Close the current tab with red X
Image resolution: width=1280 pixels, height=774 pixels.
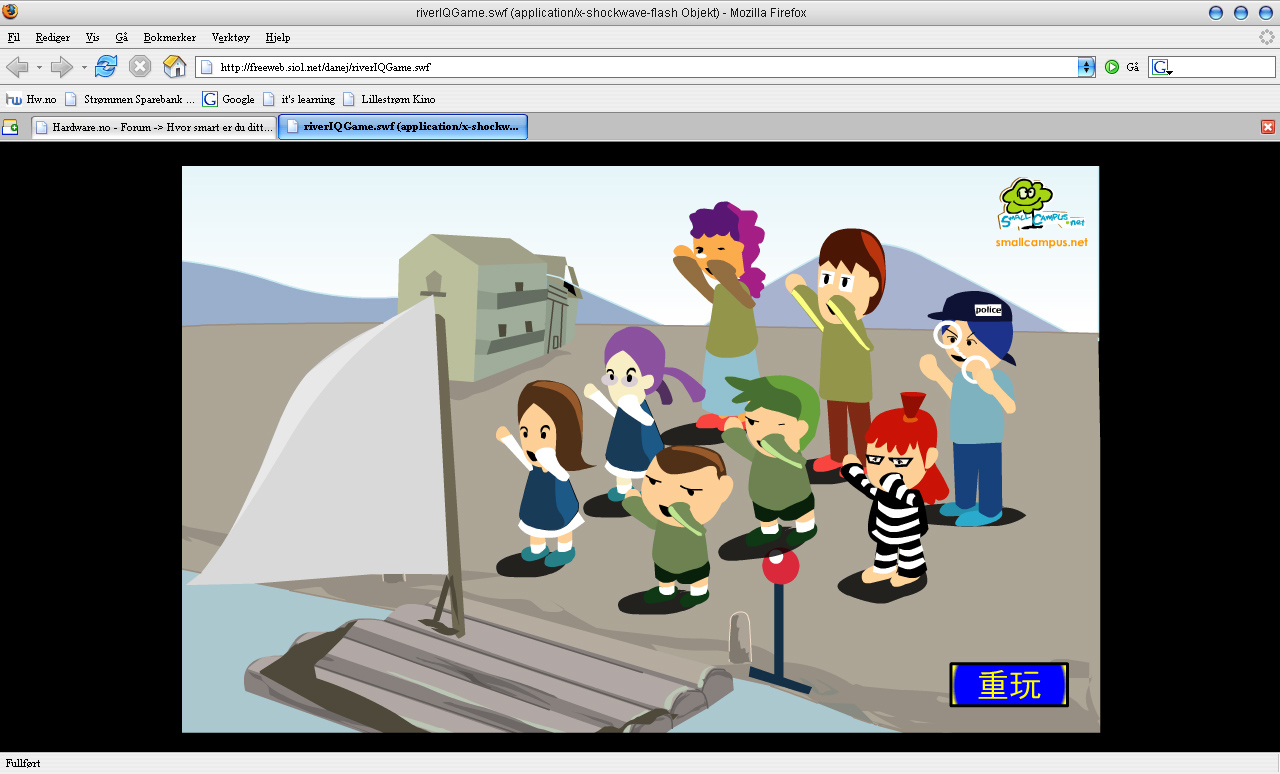click(x=1267, y=127)
